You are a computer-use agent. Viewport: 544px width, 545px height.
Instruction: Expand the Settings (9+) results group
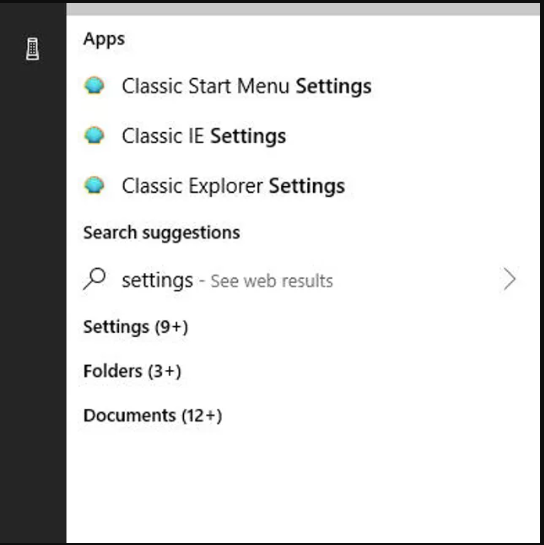tap(136, 327)
